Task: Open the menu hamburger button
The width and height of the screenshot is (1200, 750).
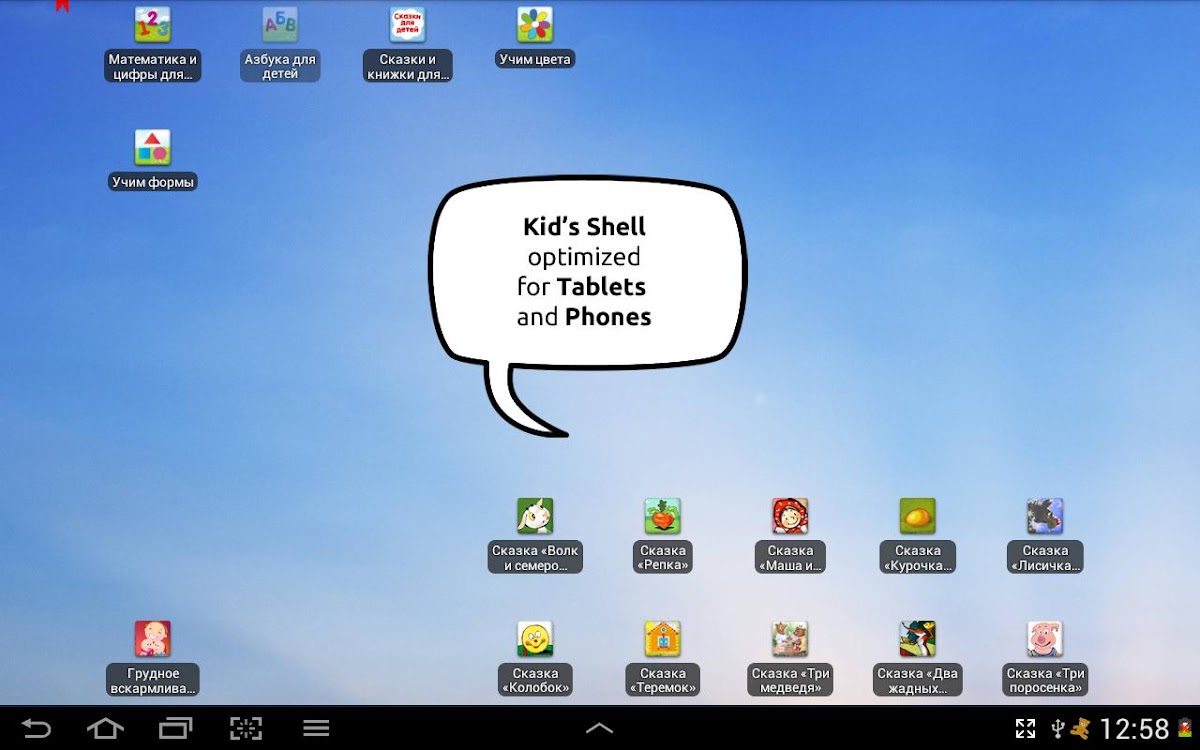Action: [x=317, y=728]
